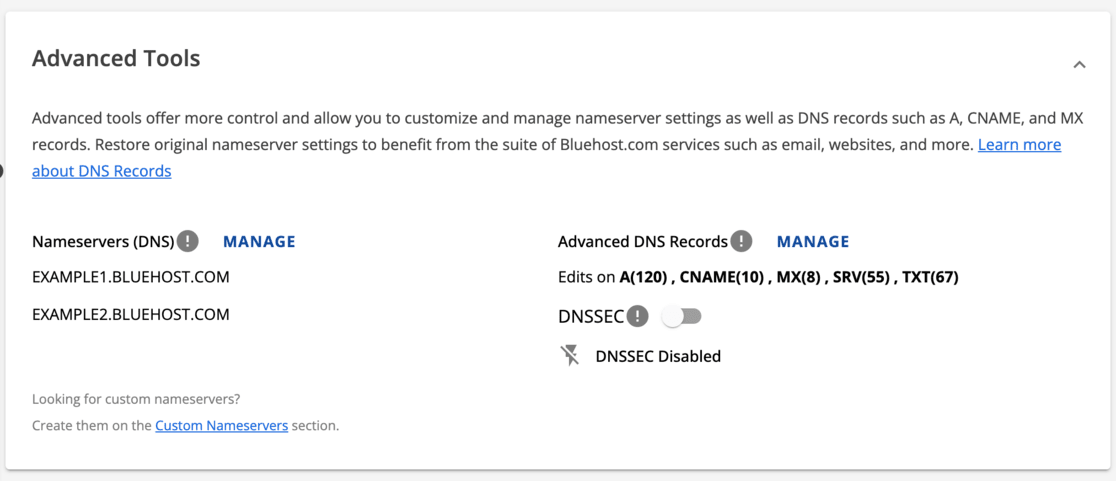
Task: Click the TXT(67) record count
Action: (930, 277)
